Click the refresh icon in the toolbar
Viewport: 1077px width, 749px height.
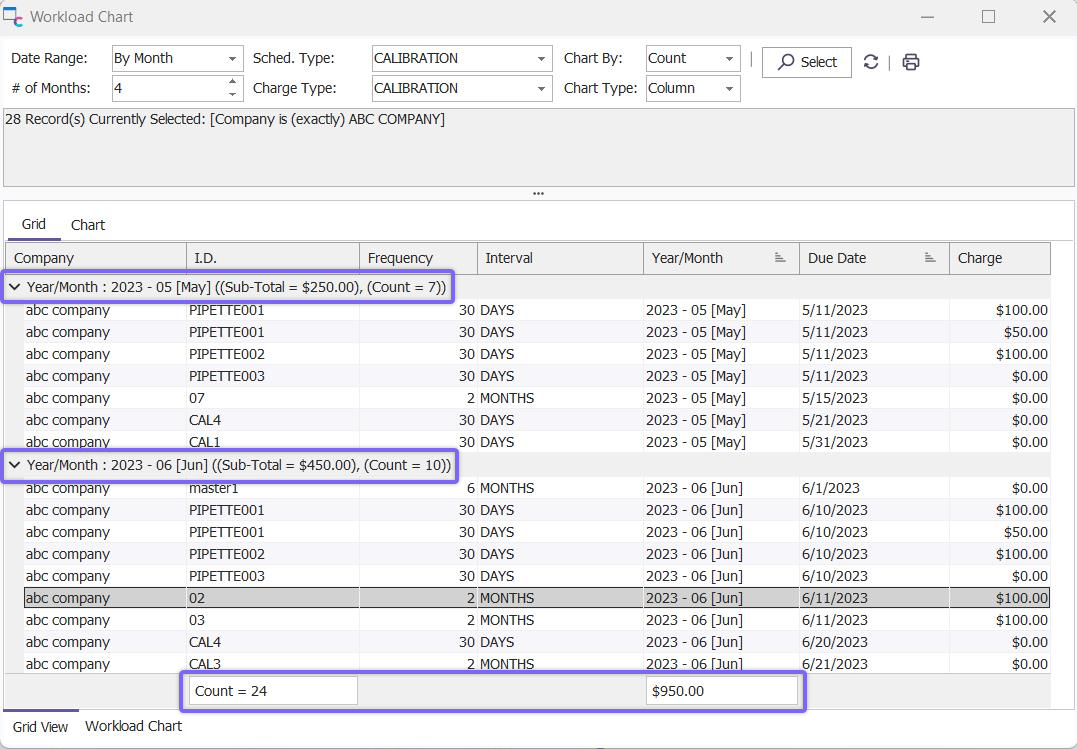(871, 62)
